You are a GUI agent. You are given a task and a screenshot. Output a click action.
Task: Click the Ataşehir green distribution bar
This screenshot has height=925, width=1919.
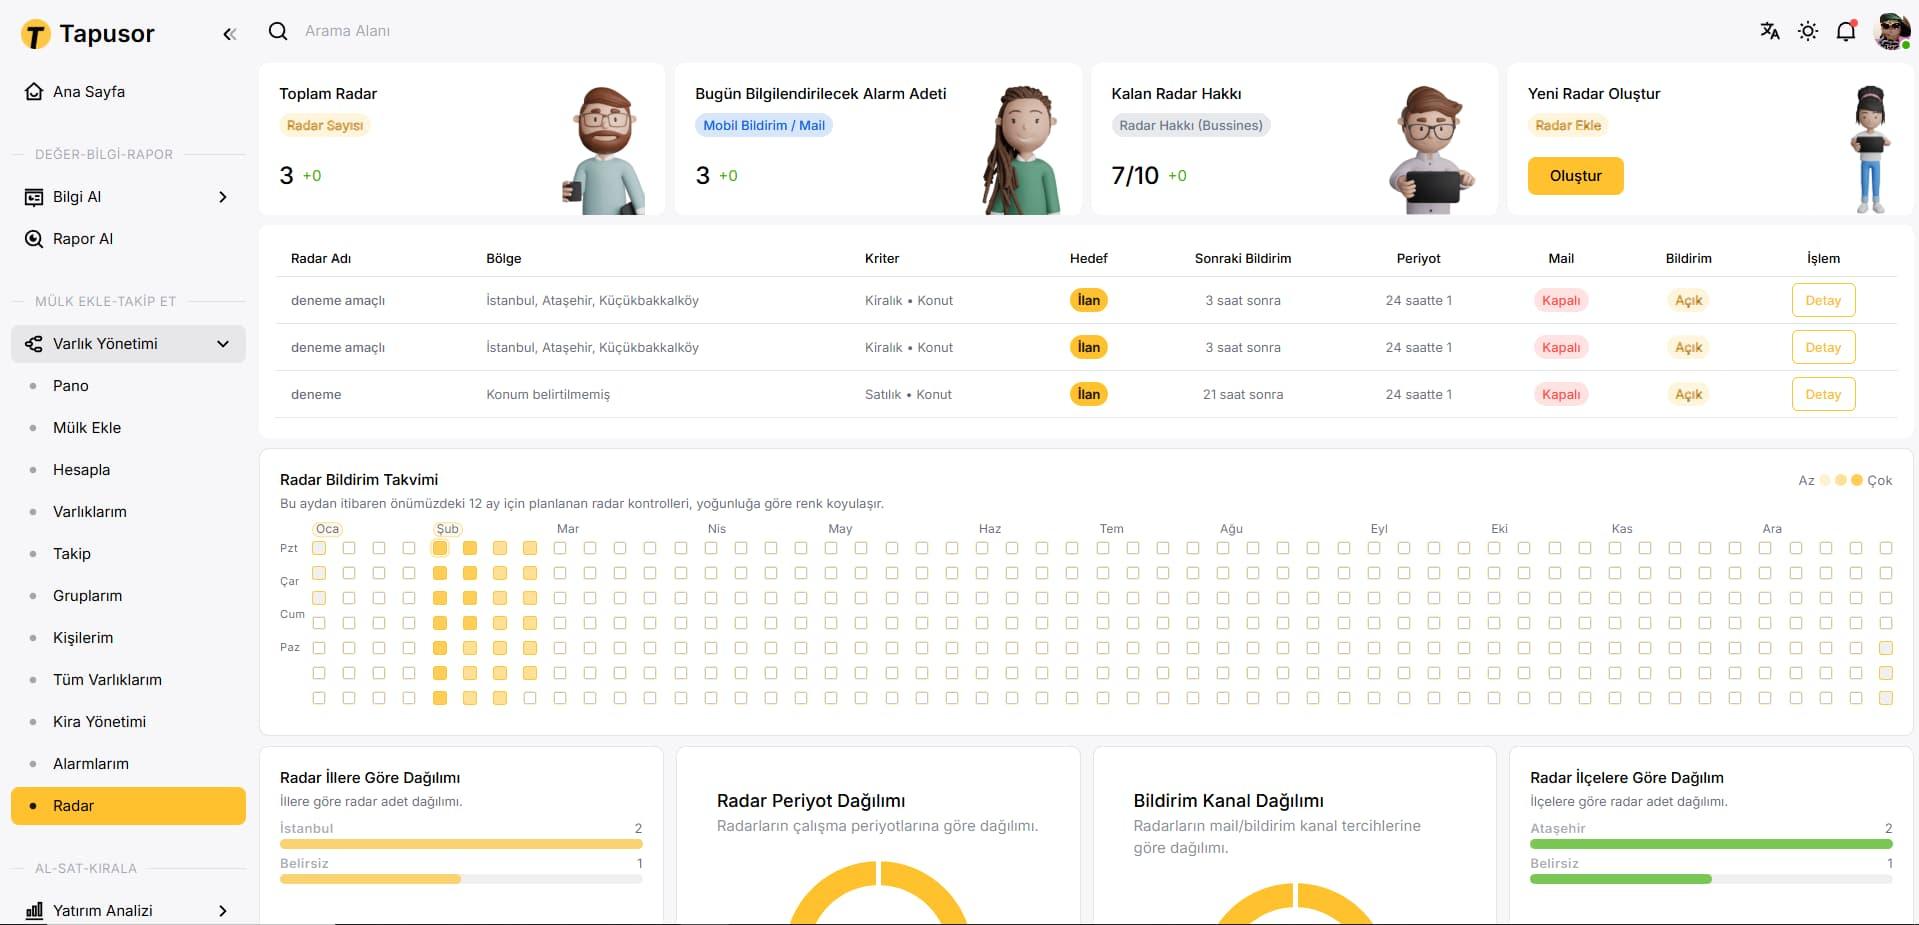click(x=1711, y=844)
